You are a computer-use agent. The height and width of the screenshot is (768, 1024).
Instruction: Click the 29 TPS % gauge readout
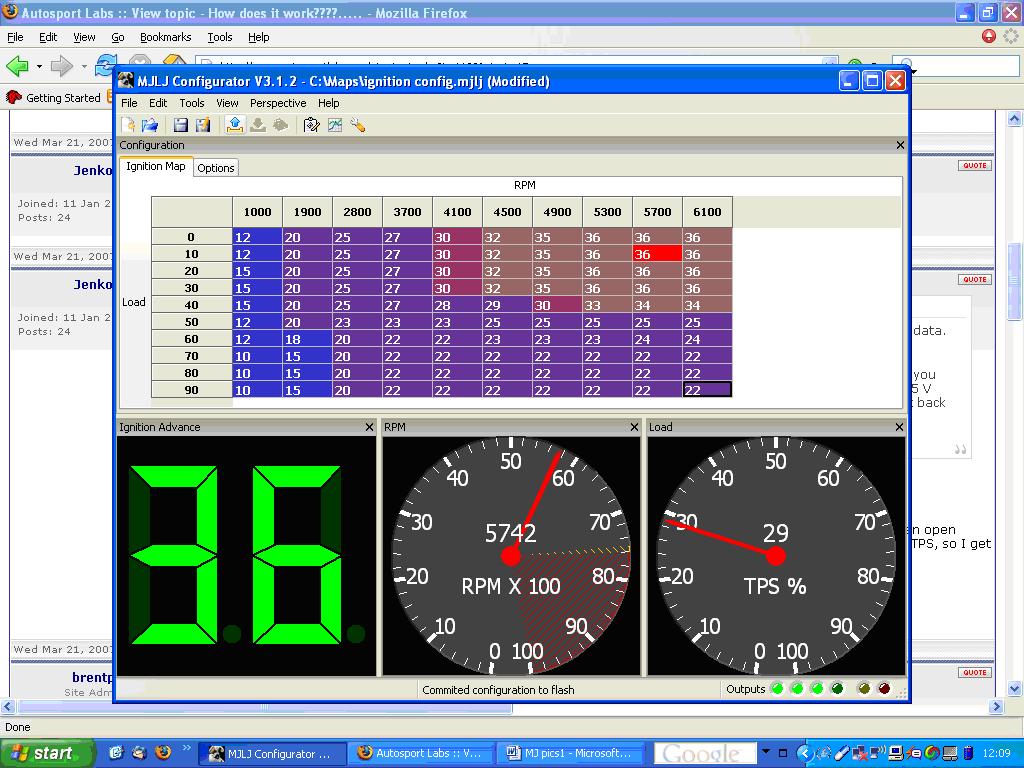pyautogui.click(x=776, y=533)
